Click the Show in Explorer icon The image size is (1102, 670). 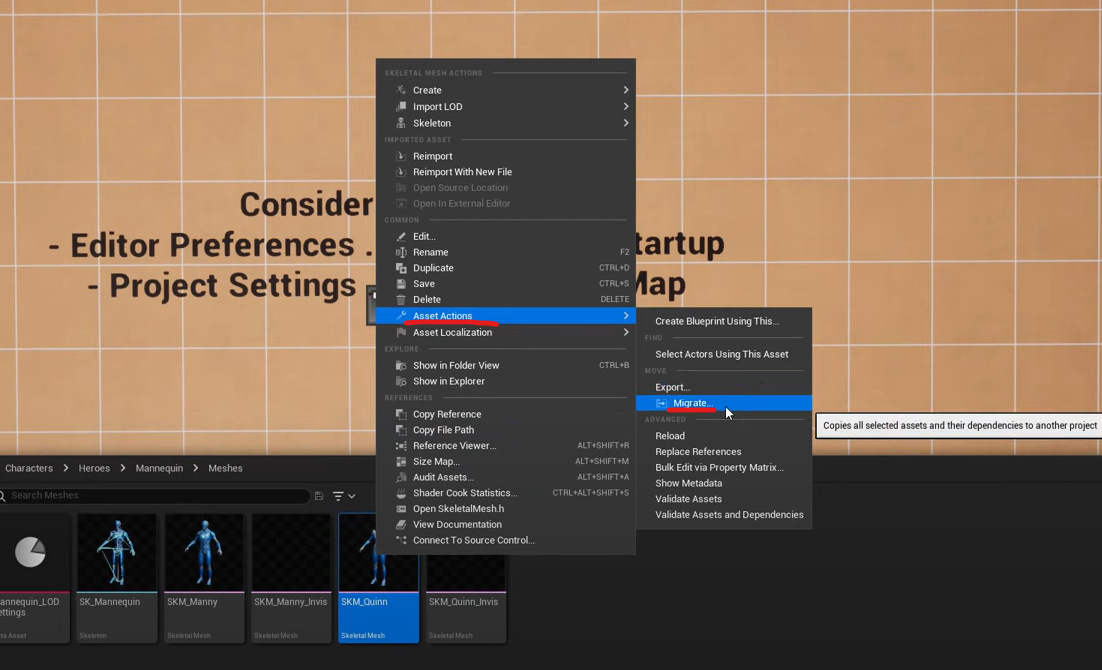pos(401,381)
